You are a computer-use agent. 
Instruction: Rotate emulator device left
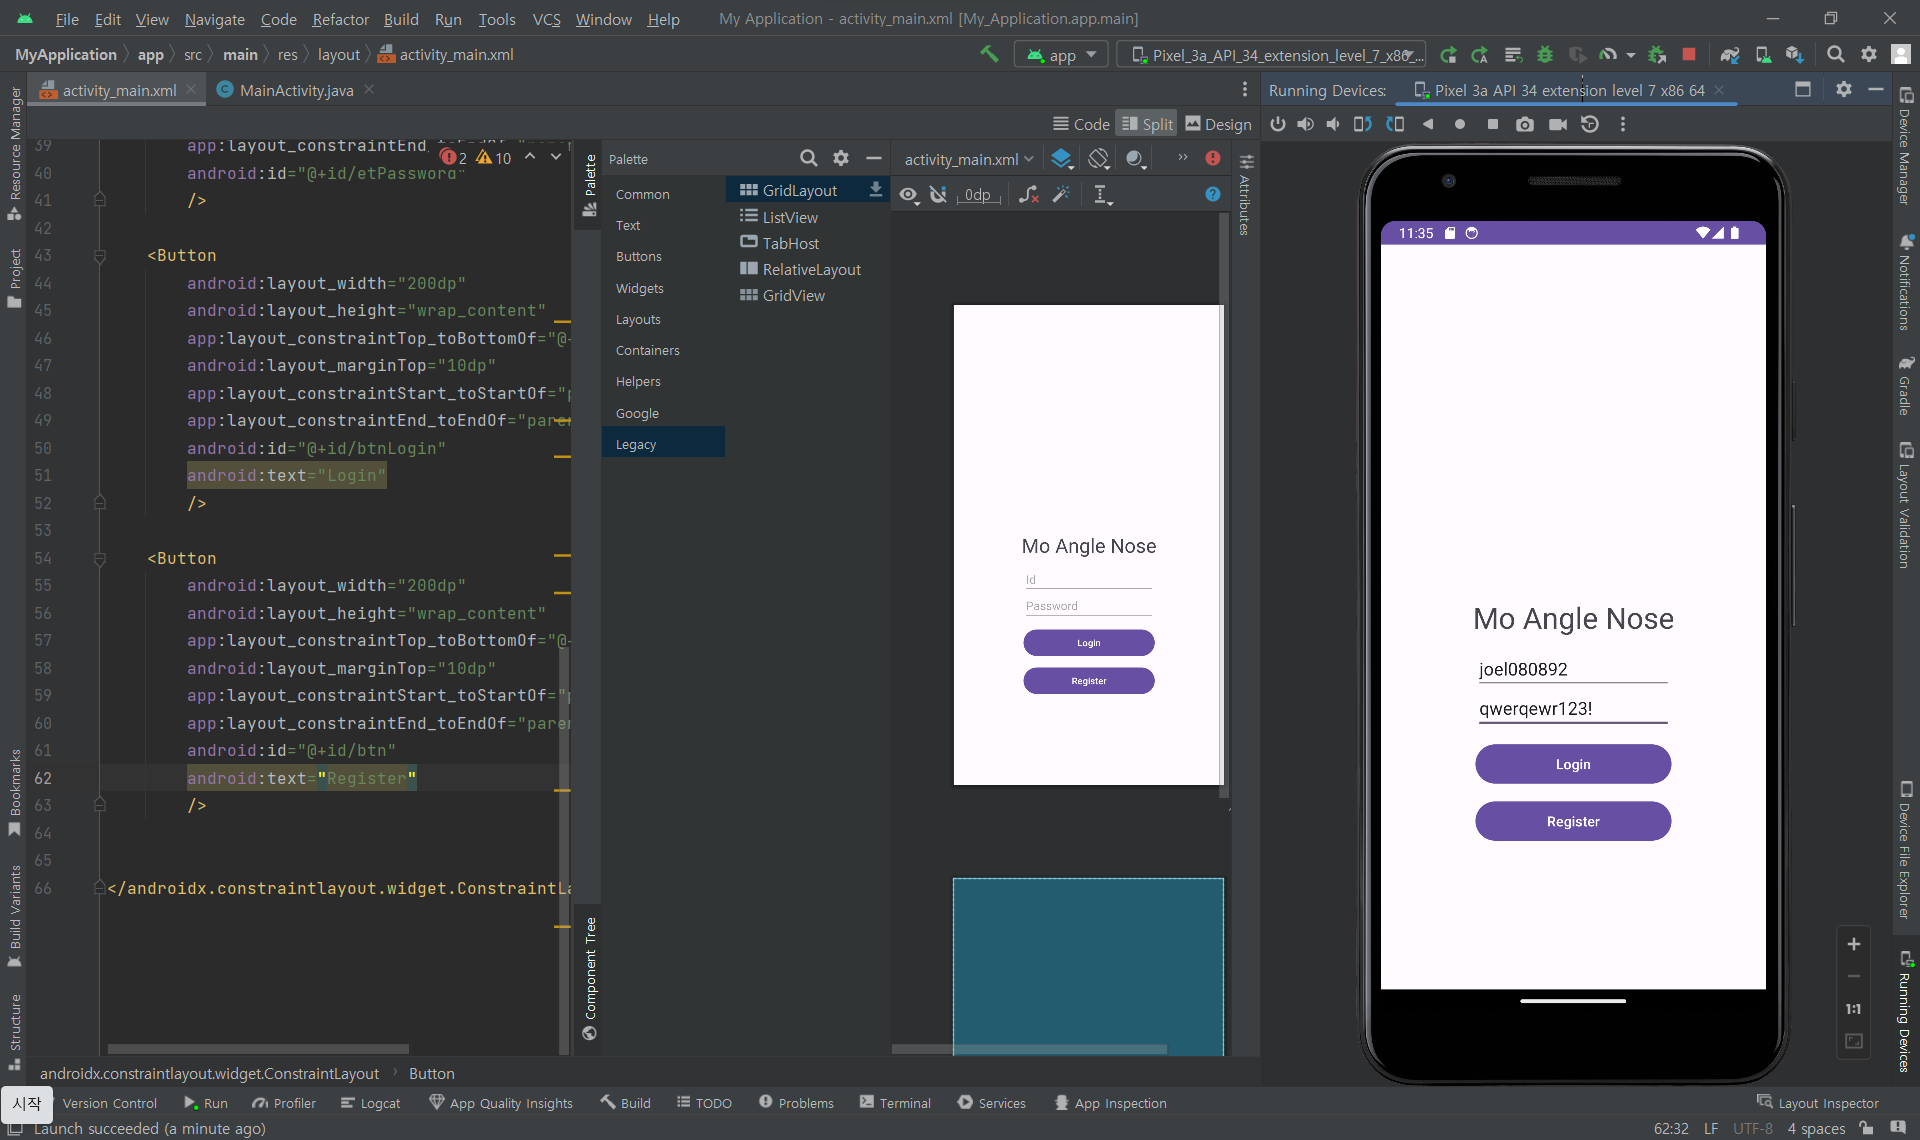click(x=1362, y=124)
